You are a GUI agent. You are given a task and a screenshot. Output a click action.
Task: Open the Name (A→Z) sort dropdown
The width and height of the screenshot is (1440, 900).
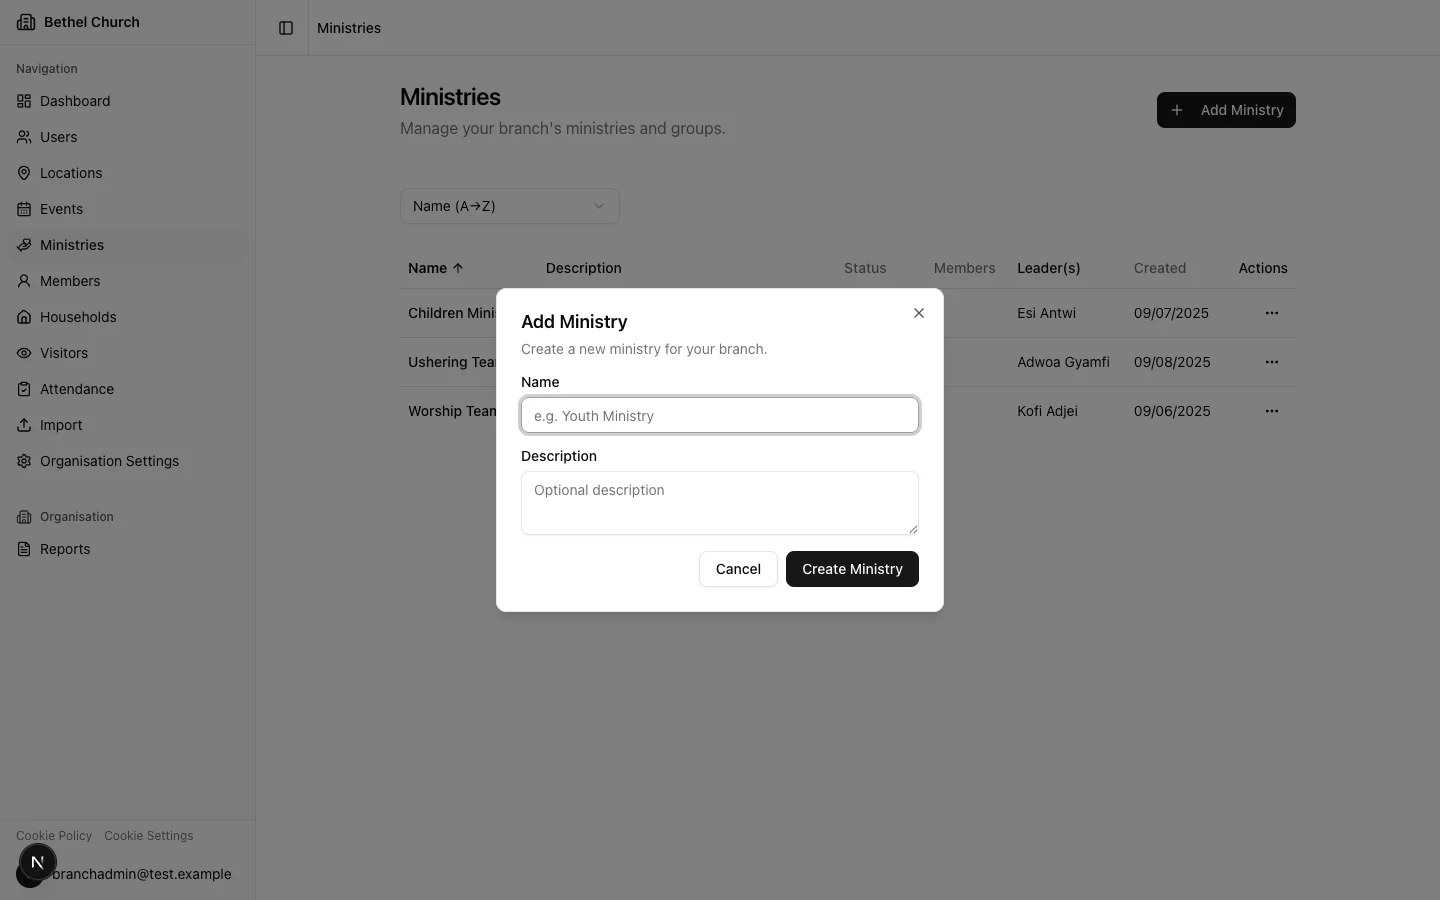(510, 206)
